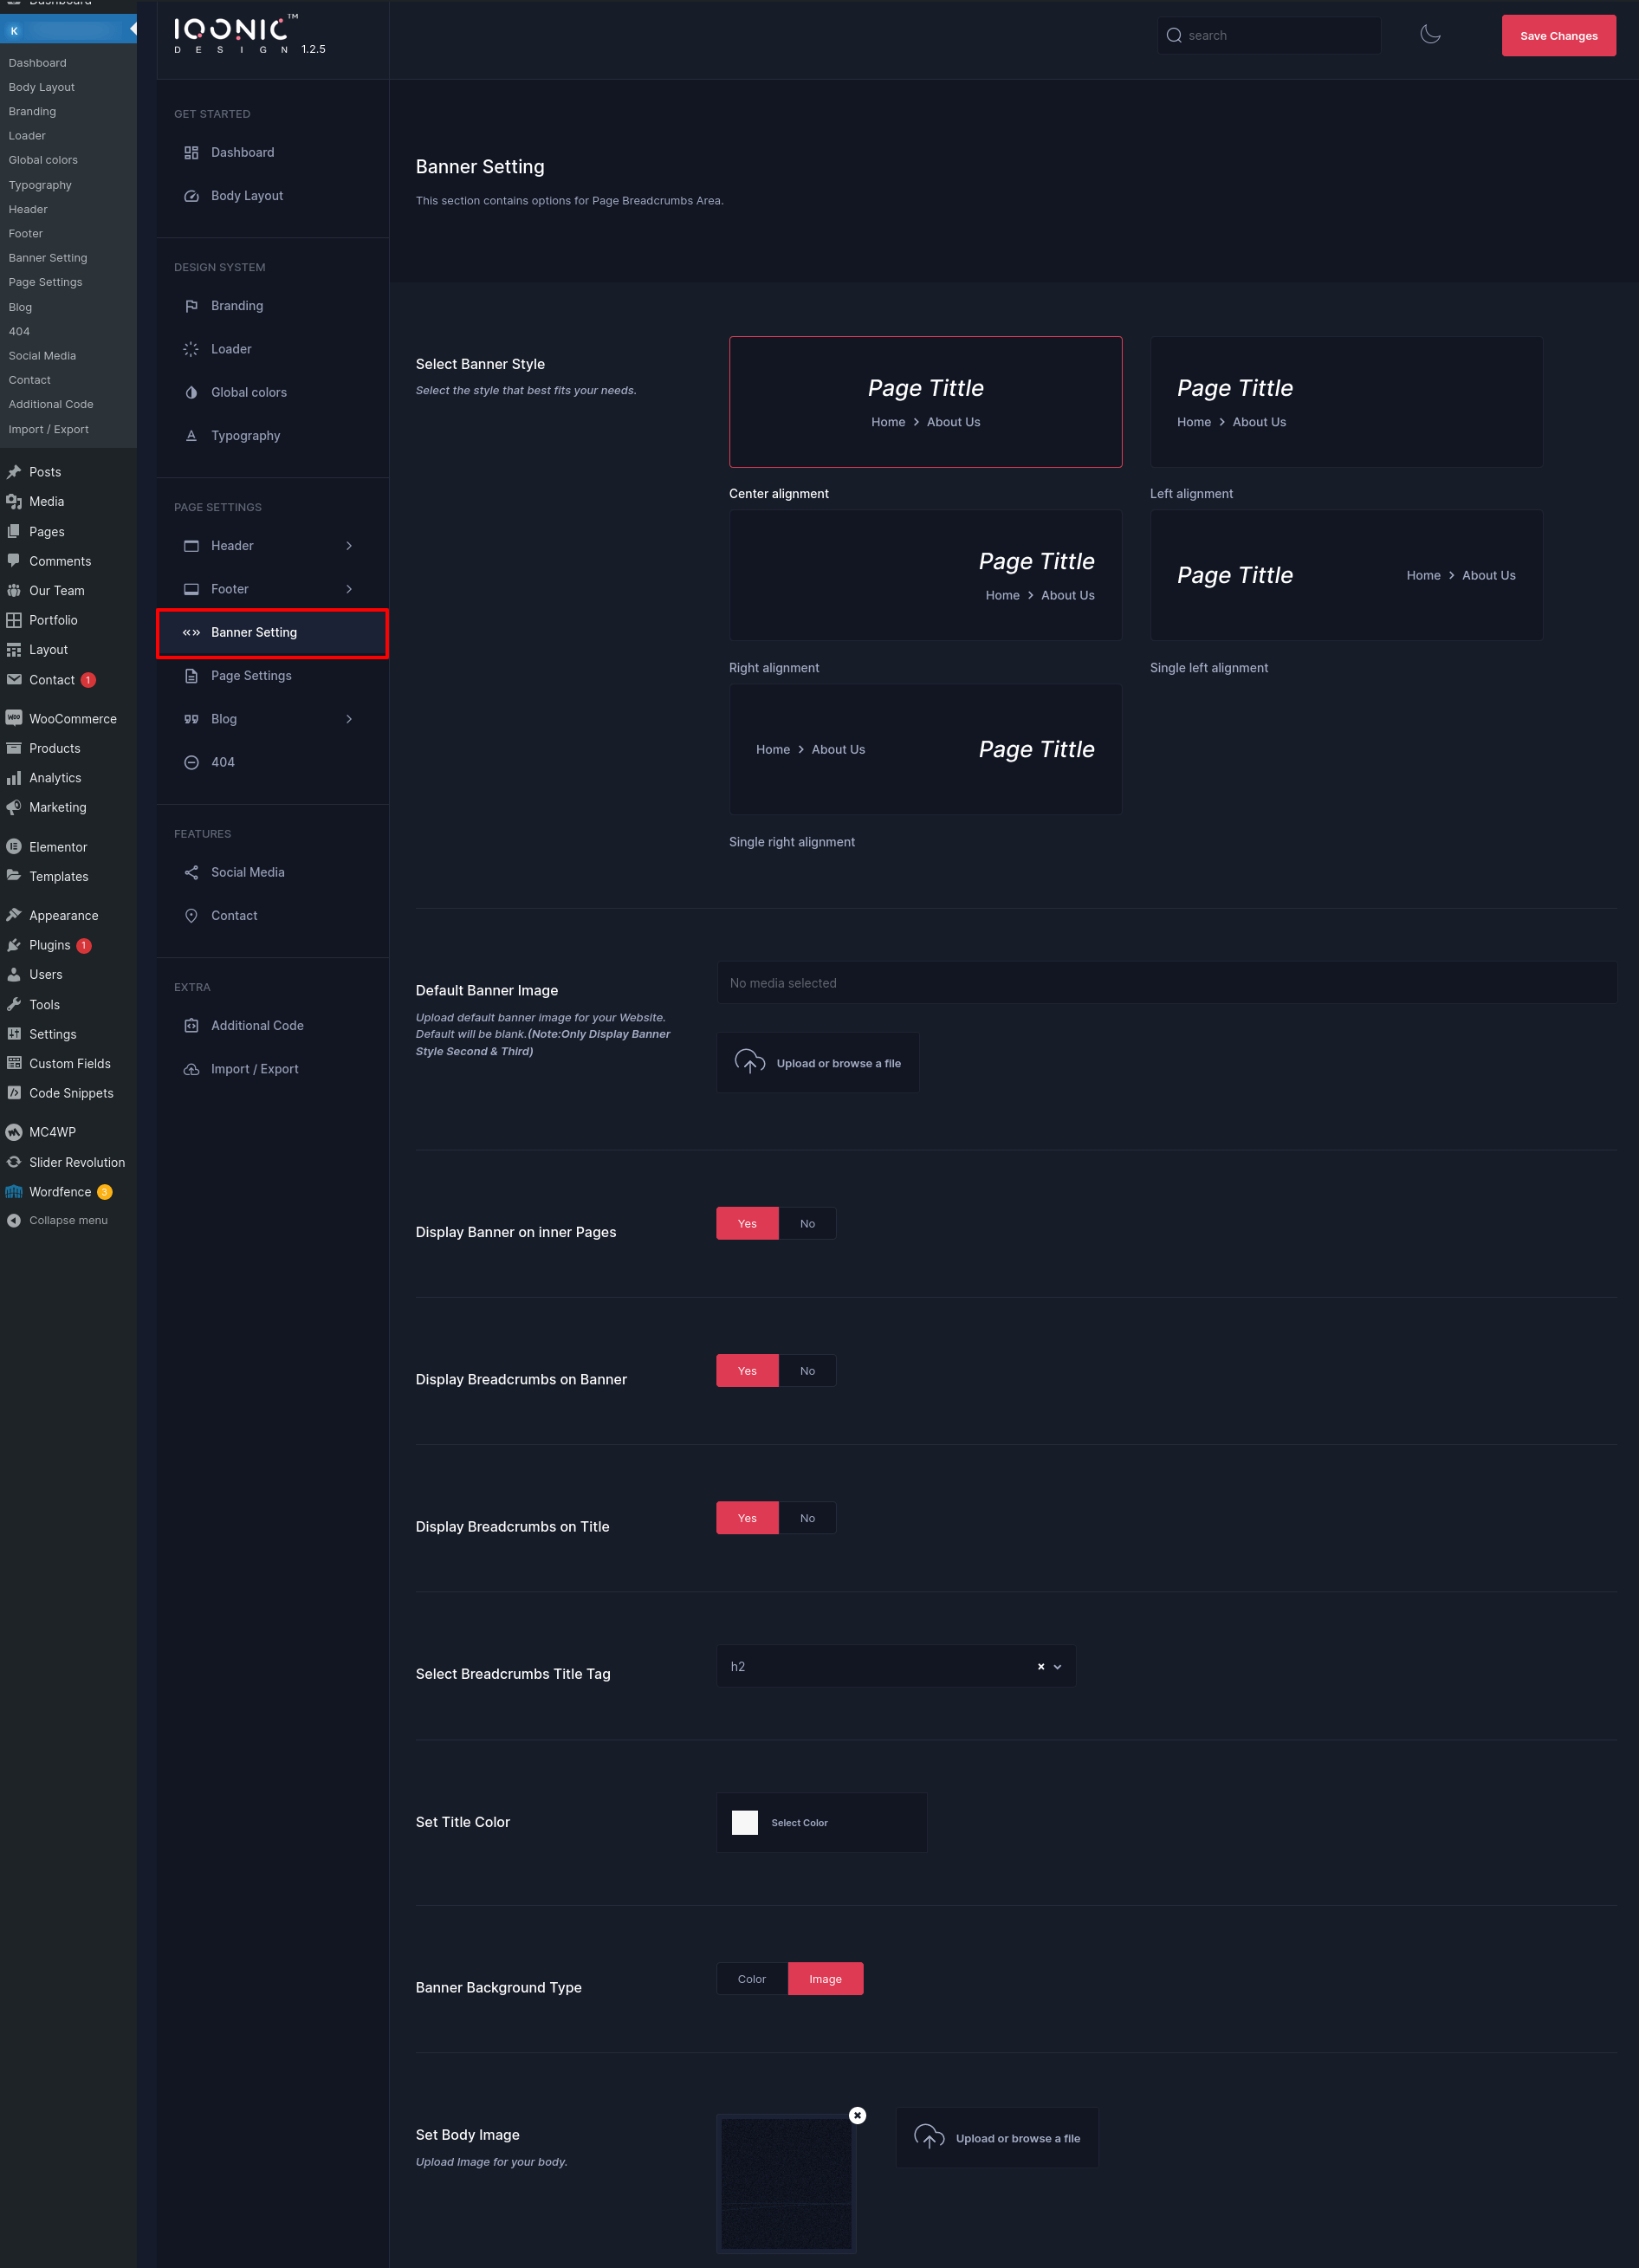Open Templates in admin menu
1639x2268 pixels.
(x=58, y=876)
